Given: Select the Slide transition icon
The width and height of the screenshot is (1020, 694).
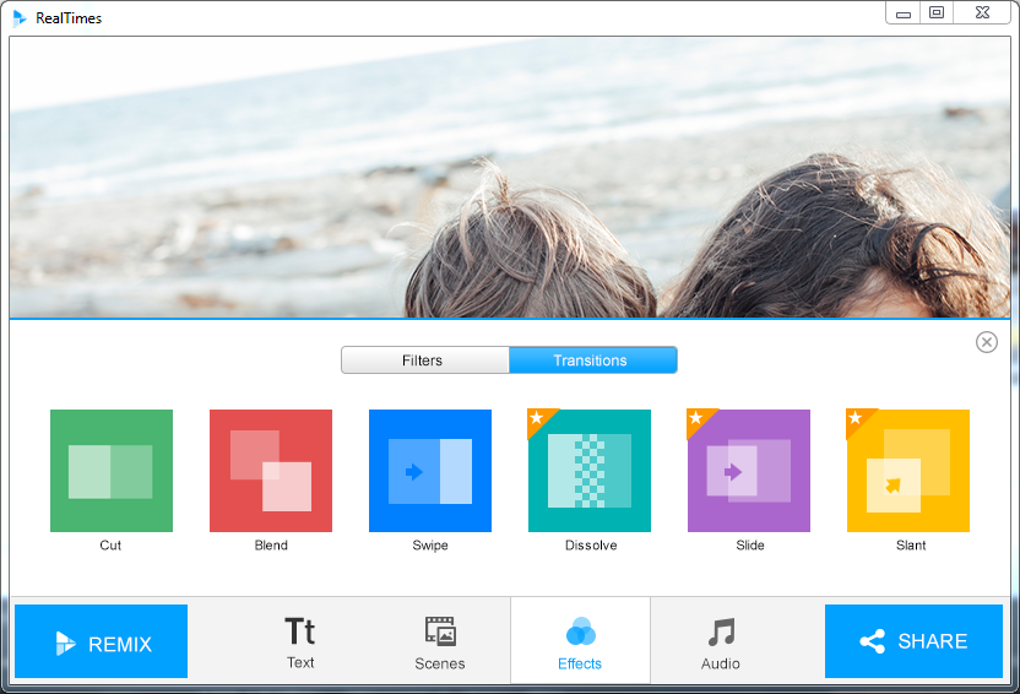Looking at the screenshot, I should tap(749, 470).
